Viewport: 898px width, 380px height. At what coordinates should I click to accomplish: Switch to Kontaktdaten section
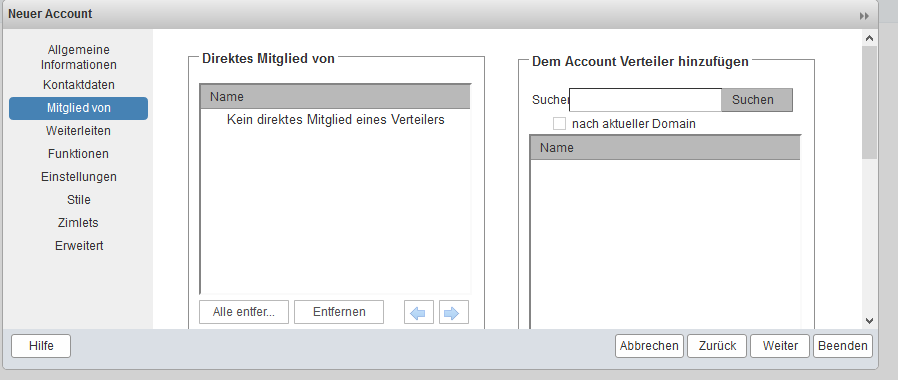coord(78,85)
